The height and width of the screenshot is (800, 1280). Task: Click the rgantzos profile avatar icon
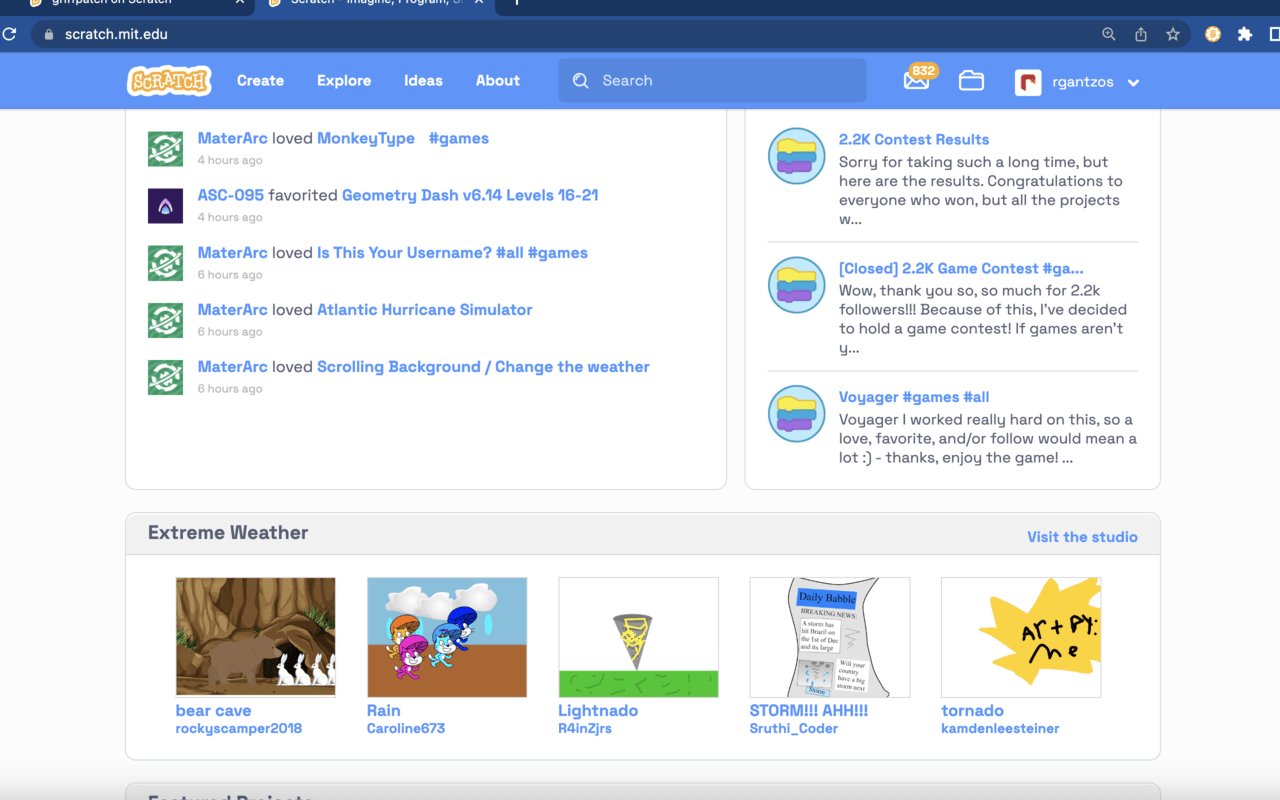[x=1027, y=81]
